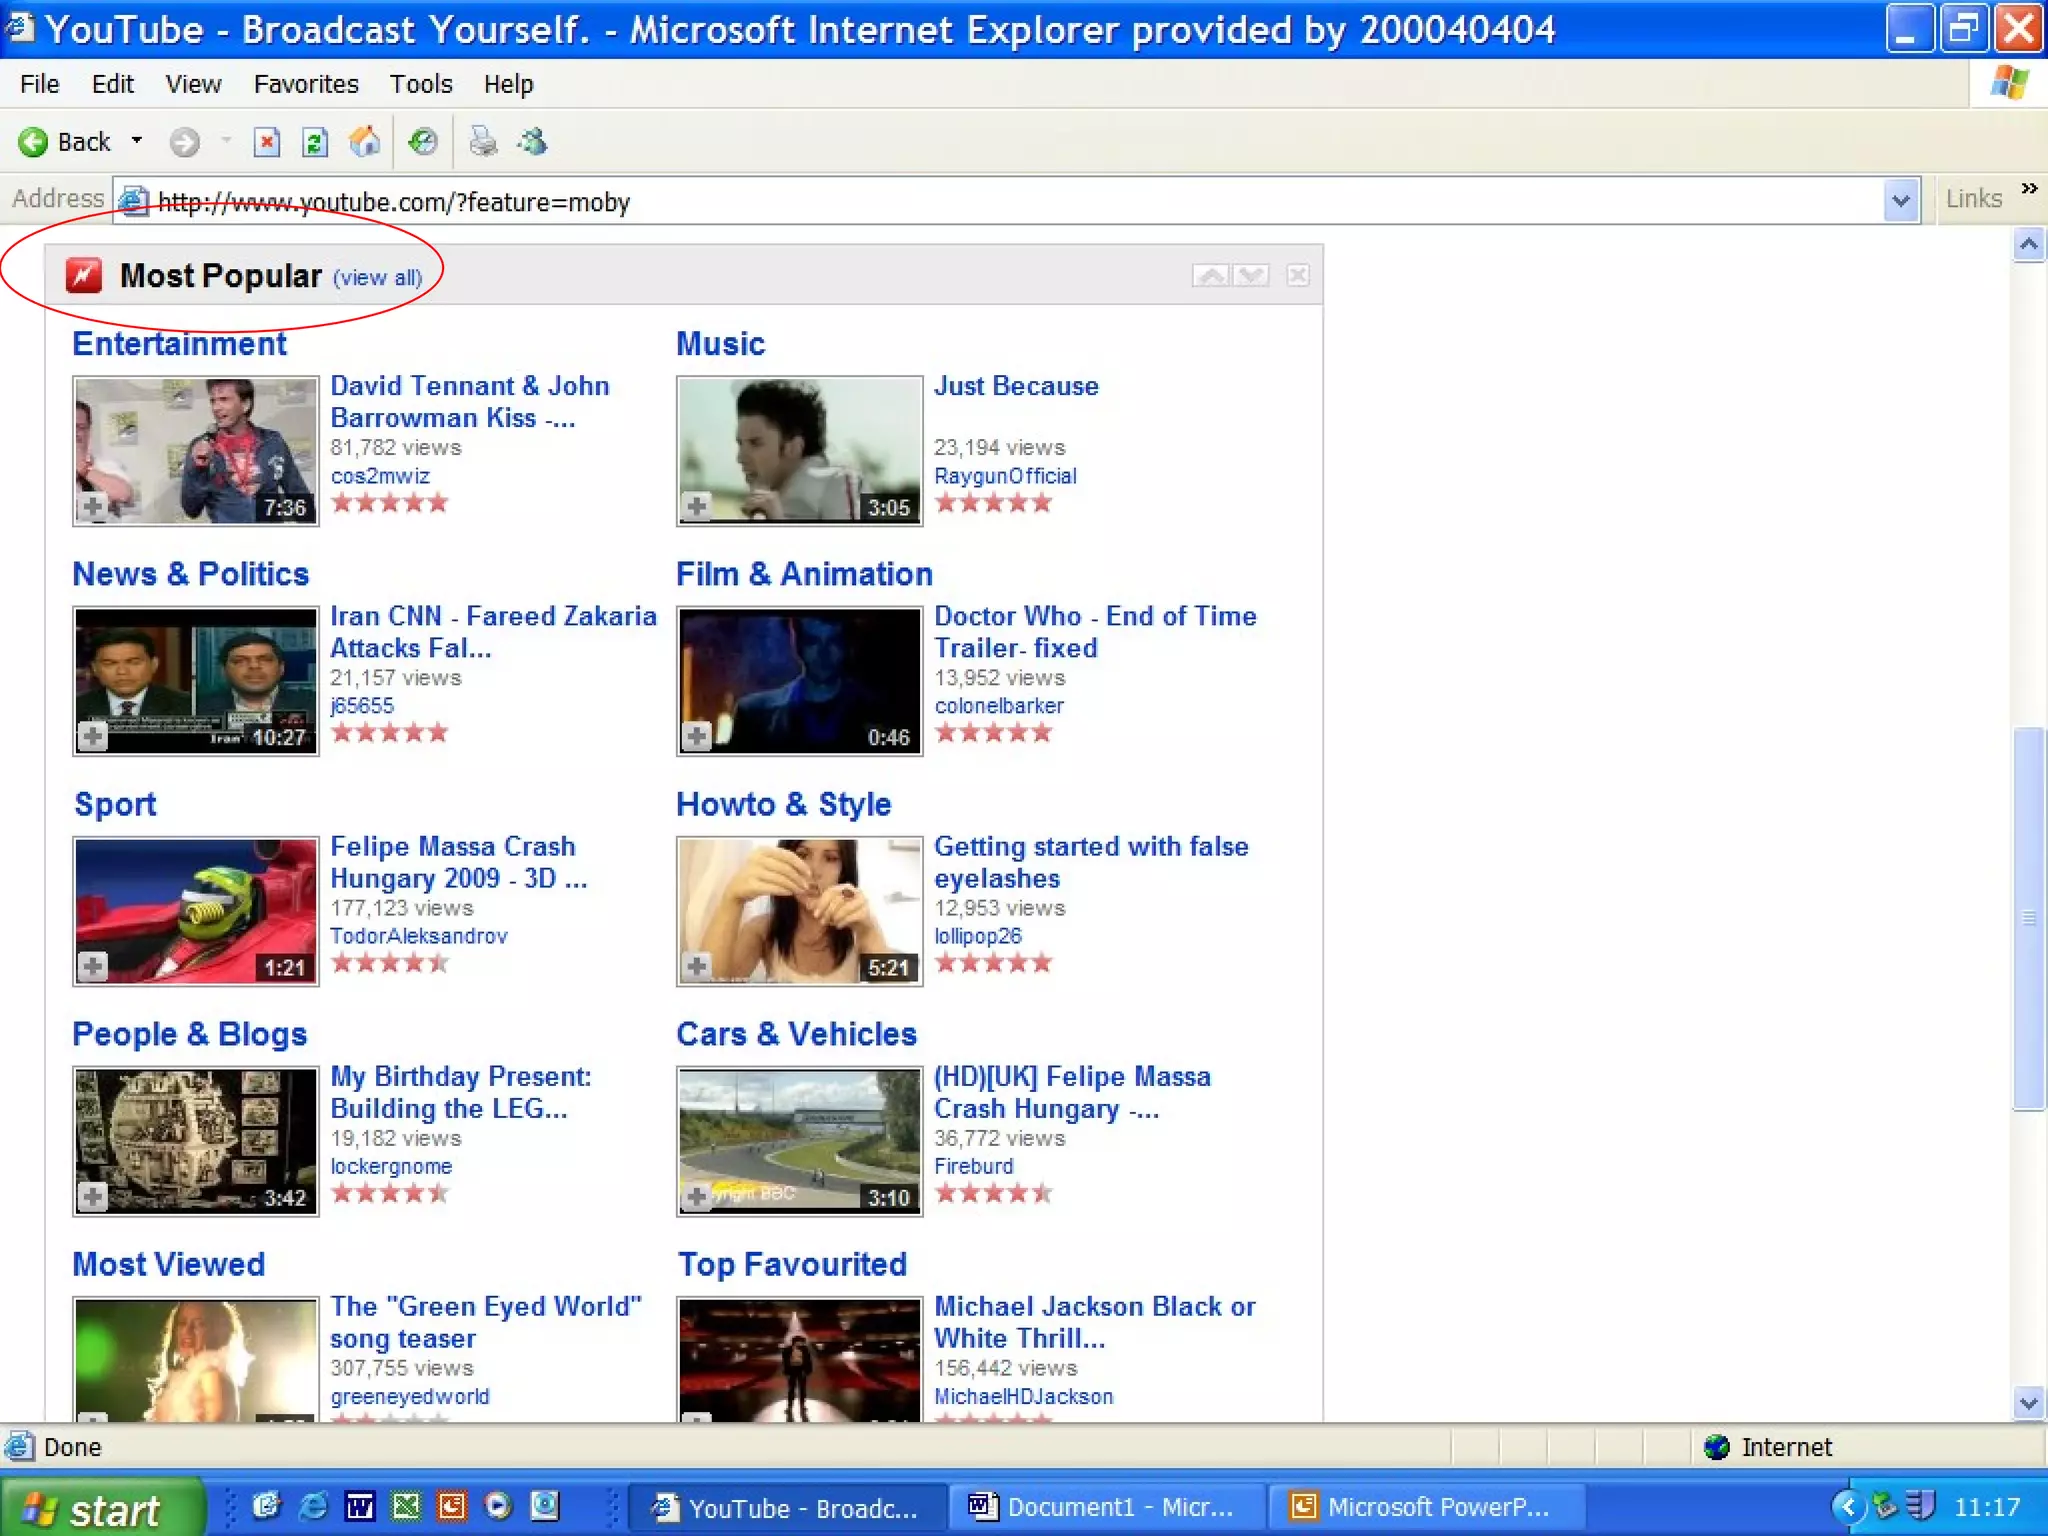This screenshot has height=1536, width=2048.
Task: Open the Messenger toolbar icon
Action: click(533, 142)
